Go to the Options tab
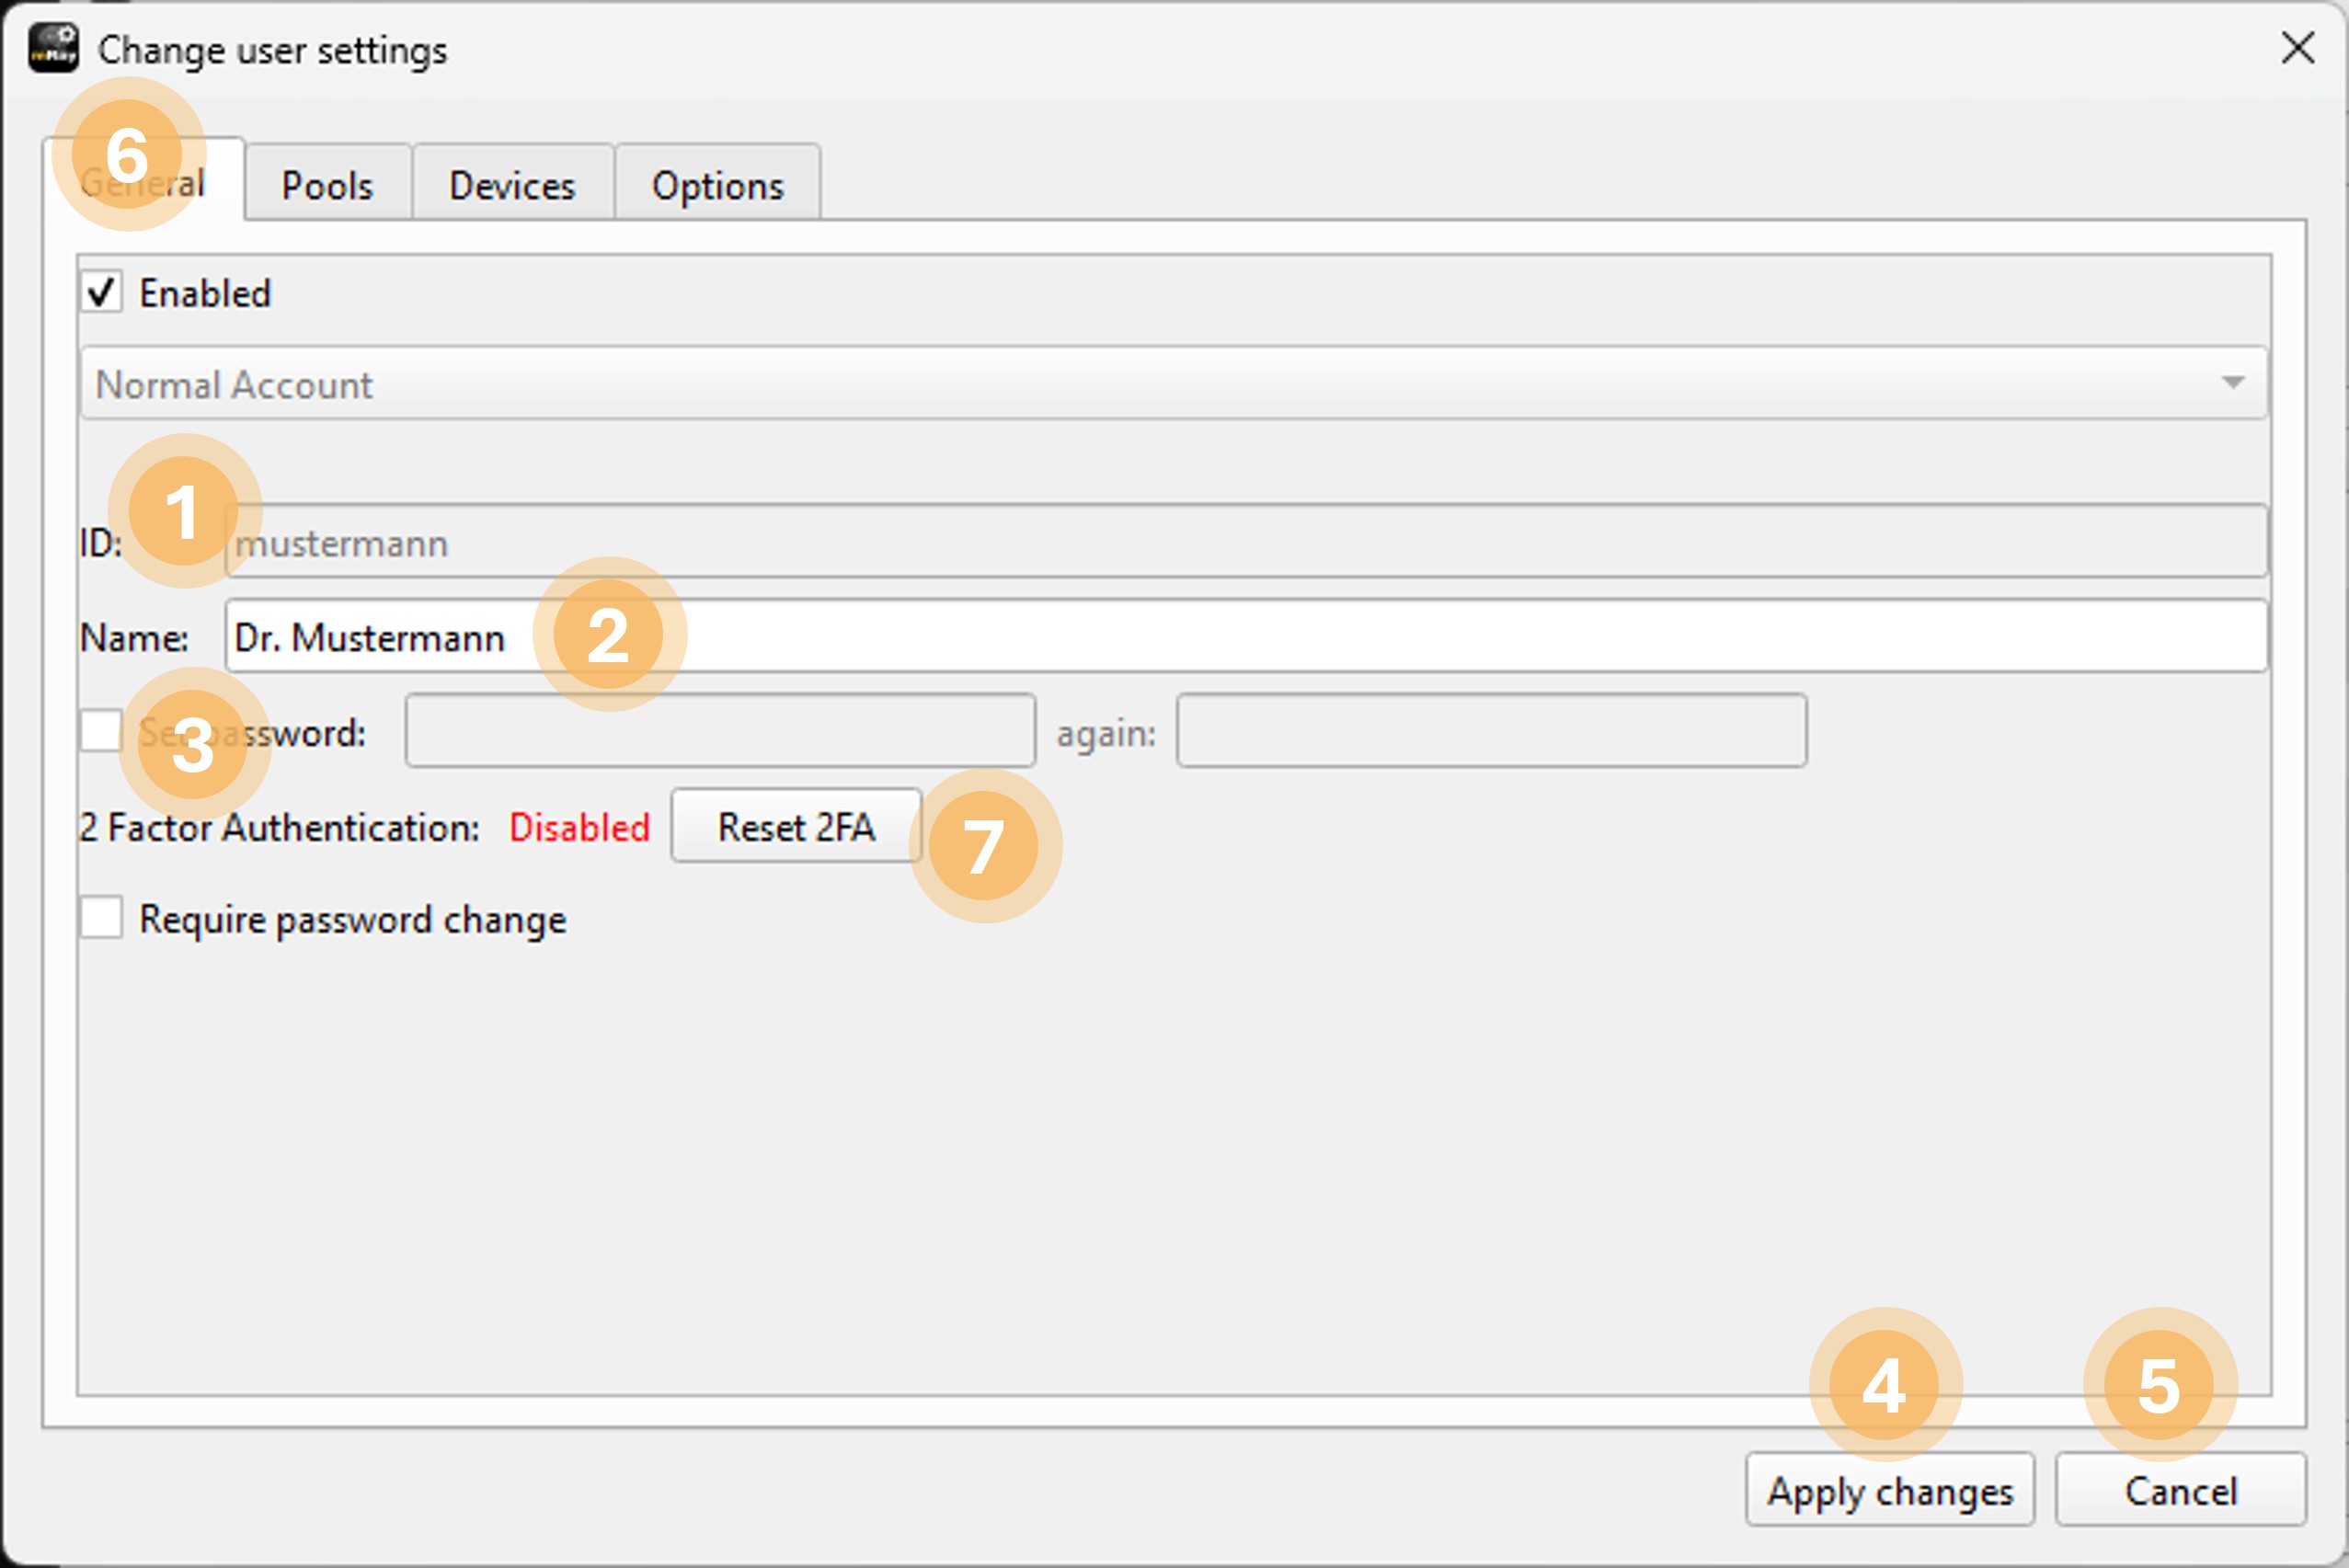The height and width of the screenshot is (1568, 2349). (x=717, y=186)
